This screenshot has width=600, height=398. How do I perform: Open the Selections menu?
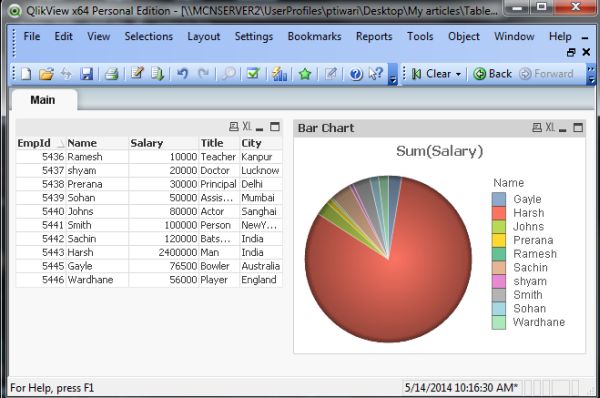(148, 36)
